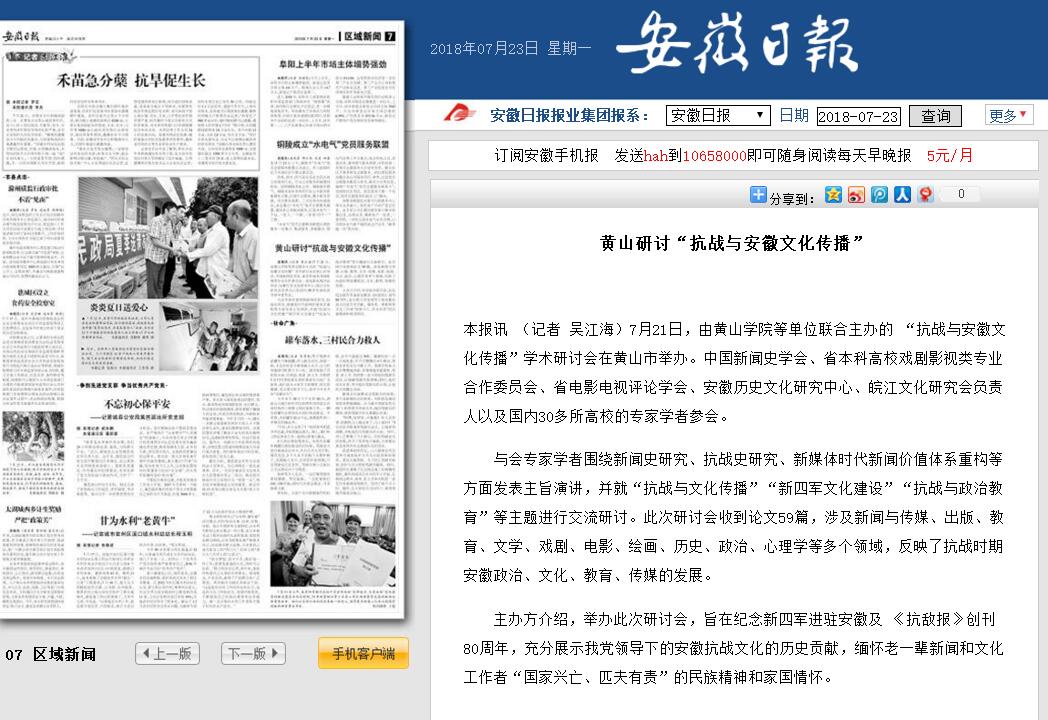Click the red badge share icon

[926, 195]
